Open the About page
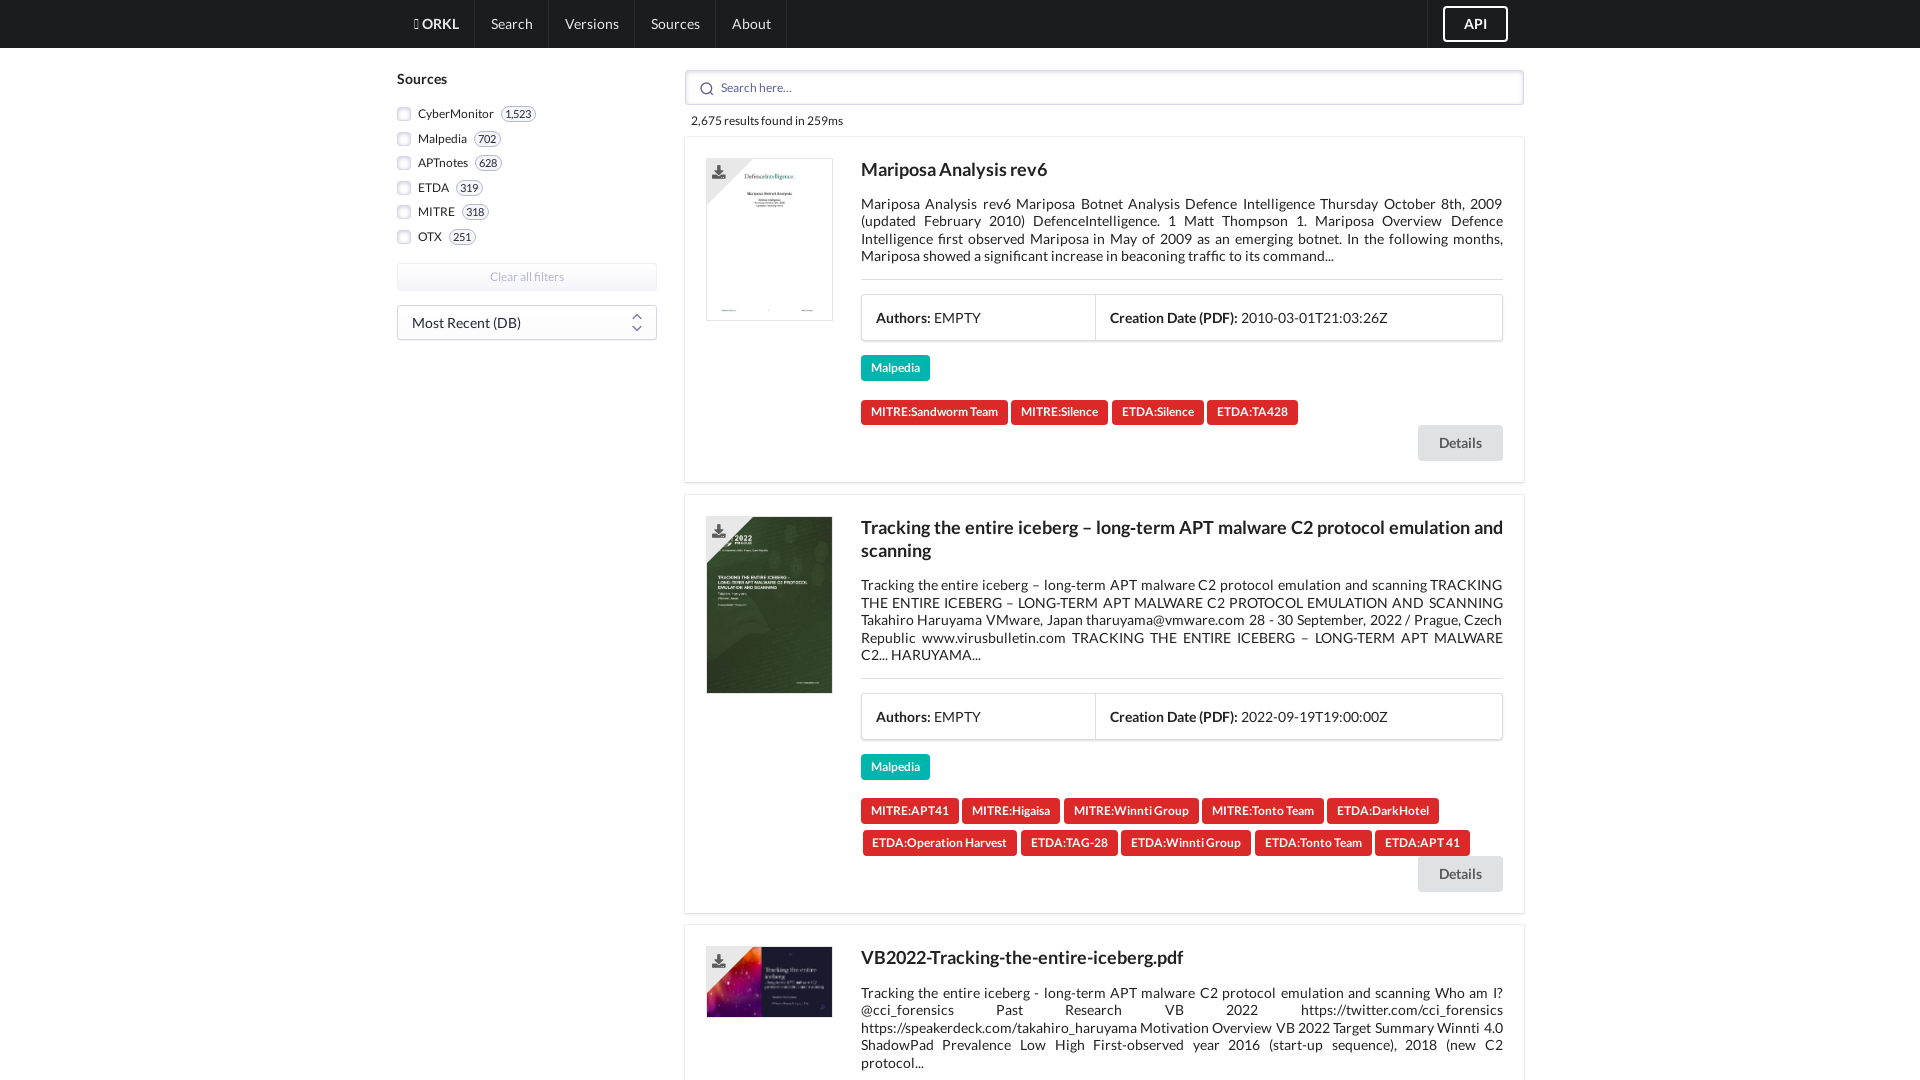The width and height of the screenshot is (1920, 1080). point(751,24)
